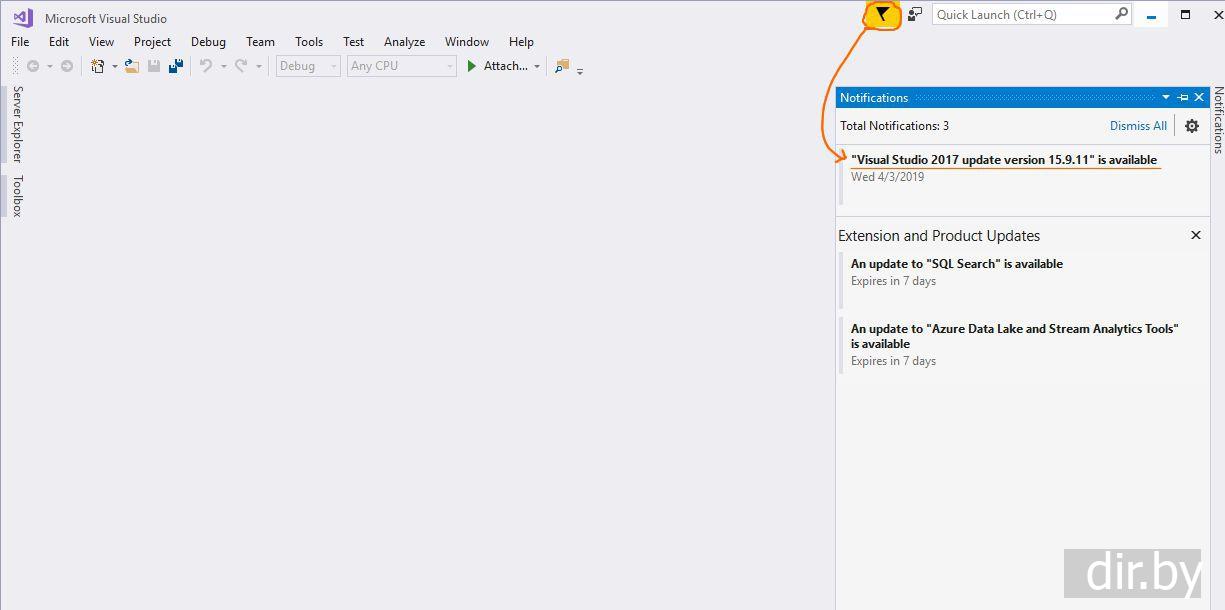Click the Find in Files icon
The height and width of the screenshot is (610, 1225).
tap(562, 66)
